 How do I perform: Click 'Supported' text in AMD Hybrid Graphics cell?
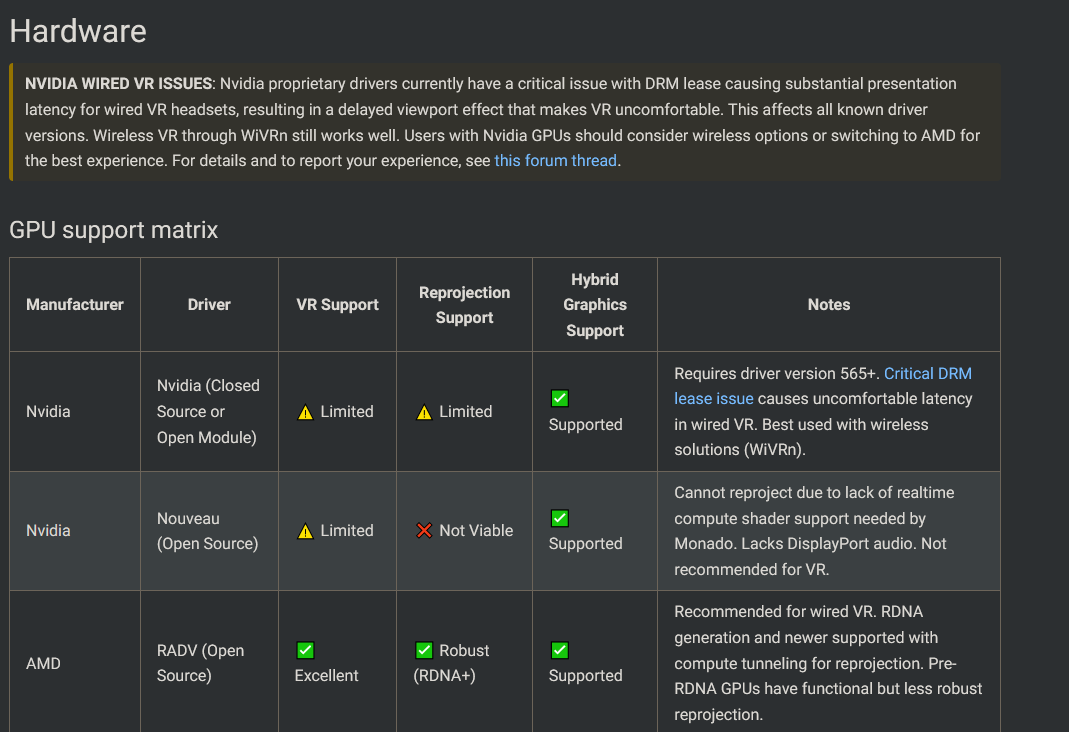click(x=586, y=675)
